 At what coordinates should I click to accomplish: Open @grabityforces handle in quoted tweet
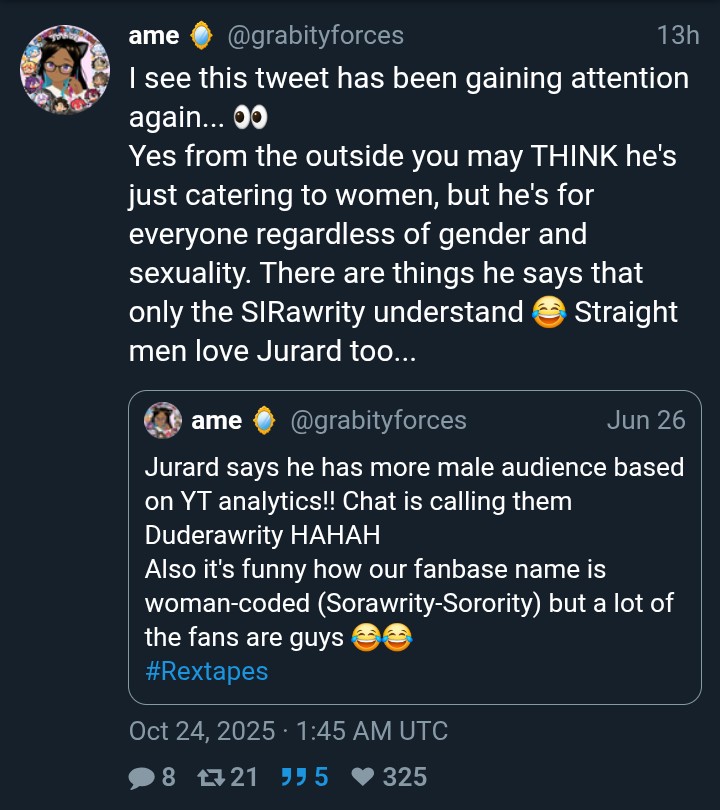pos(378,420)
